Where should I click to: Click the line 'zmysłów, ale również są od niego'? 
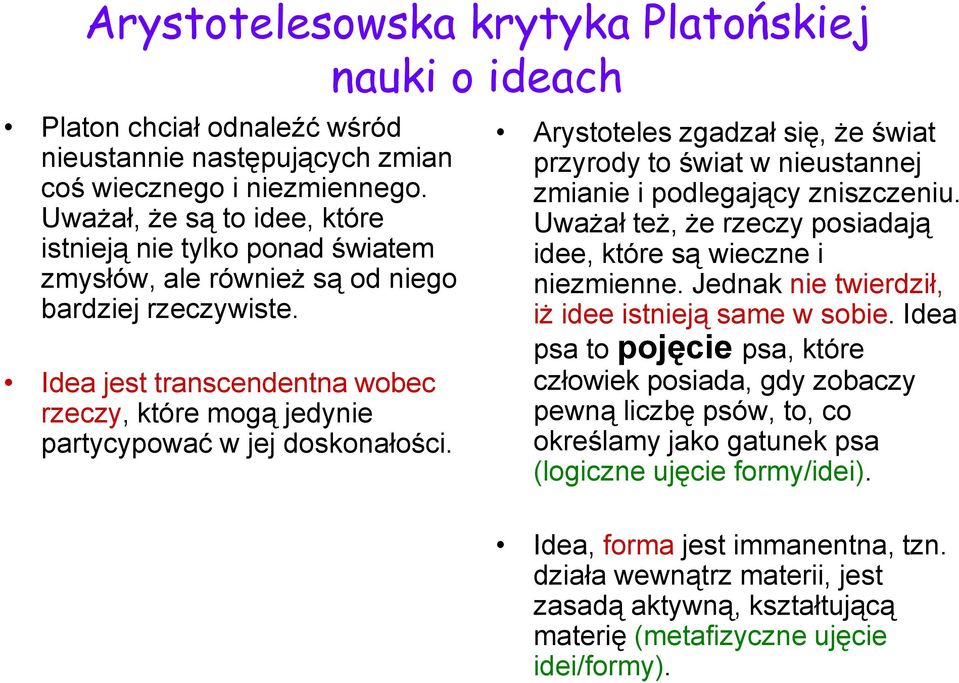tap(249, 279)
